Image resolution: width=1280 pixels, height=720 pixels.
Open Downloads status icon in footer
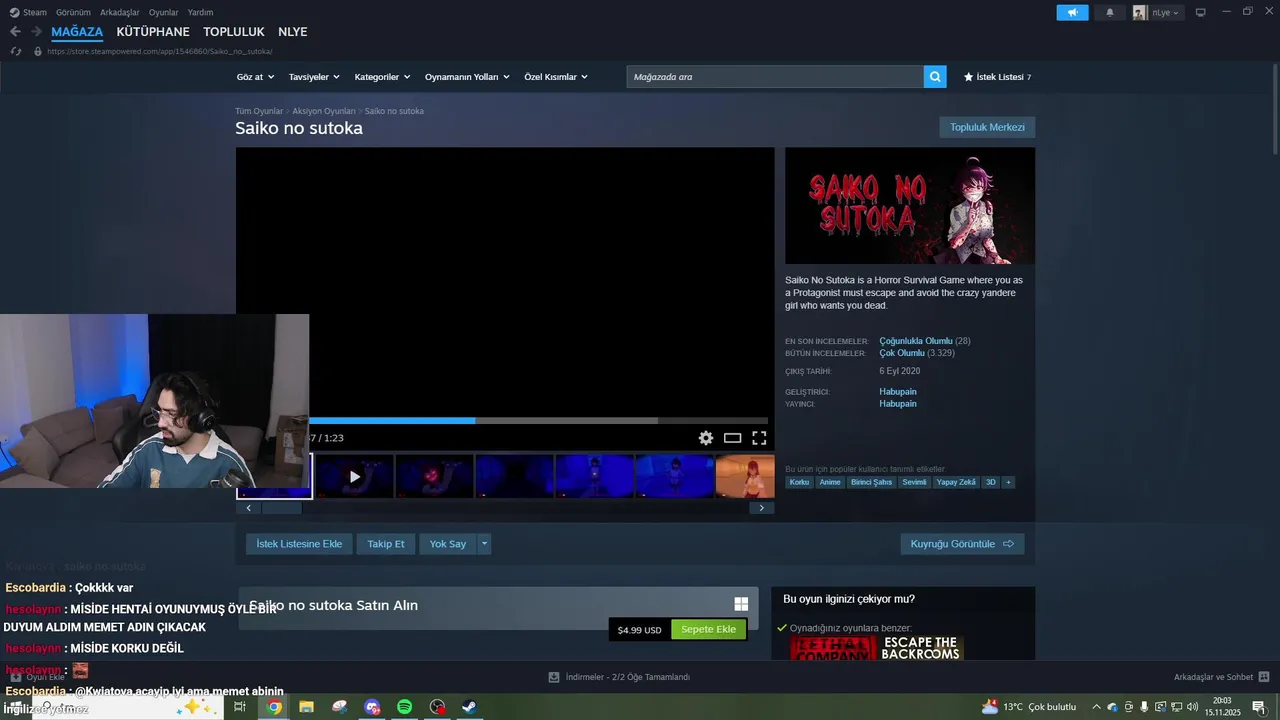coord(554,677)
